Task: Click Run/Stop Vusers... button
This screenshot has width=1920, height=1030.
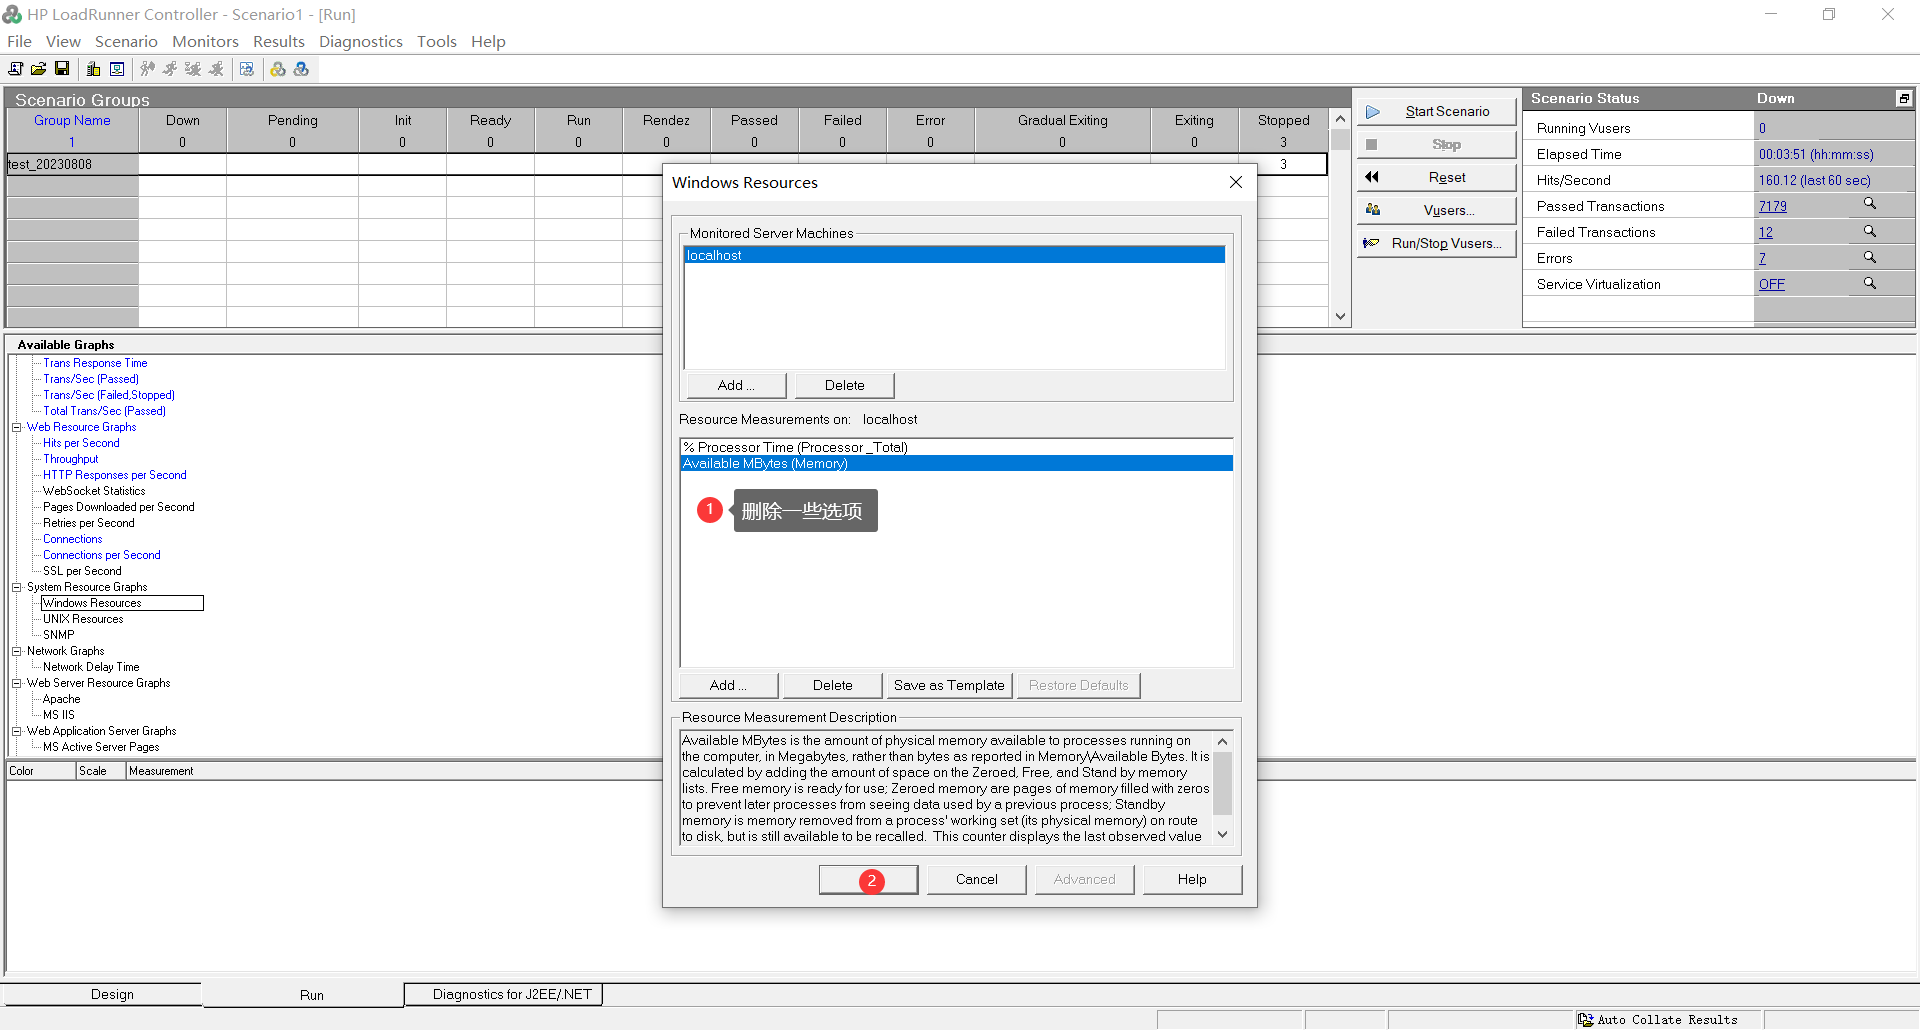Action: coord(1436,243)
